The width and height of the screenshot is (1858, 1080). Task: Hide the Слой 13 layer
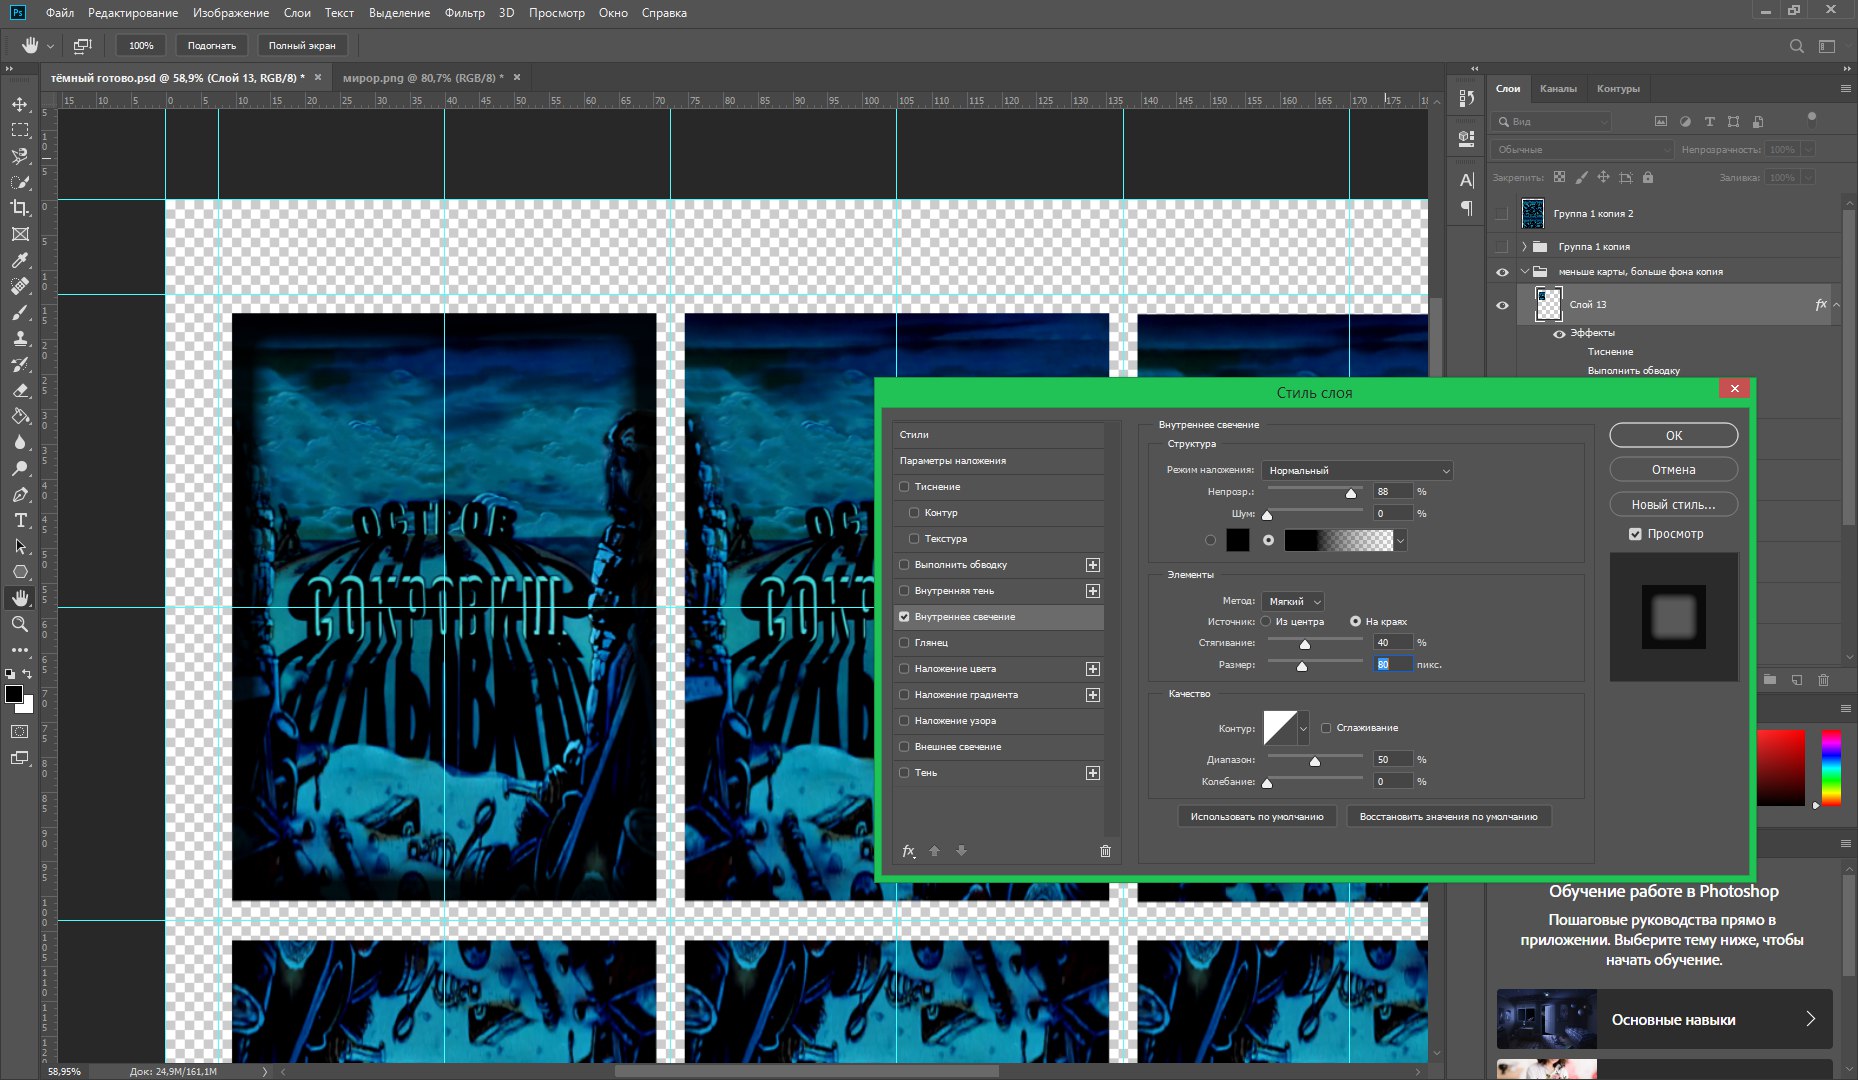click(x=1502, y=305)
